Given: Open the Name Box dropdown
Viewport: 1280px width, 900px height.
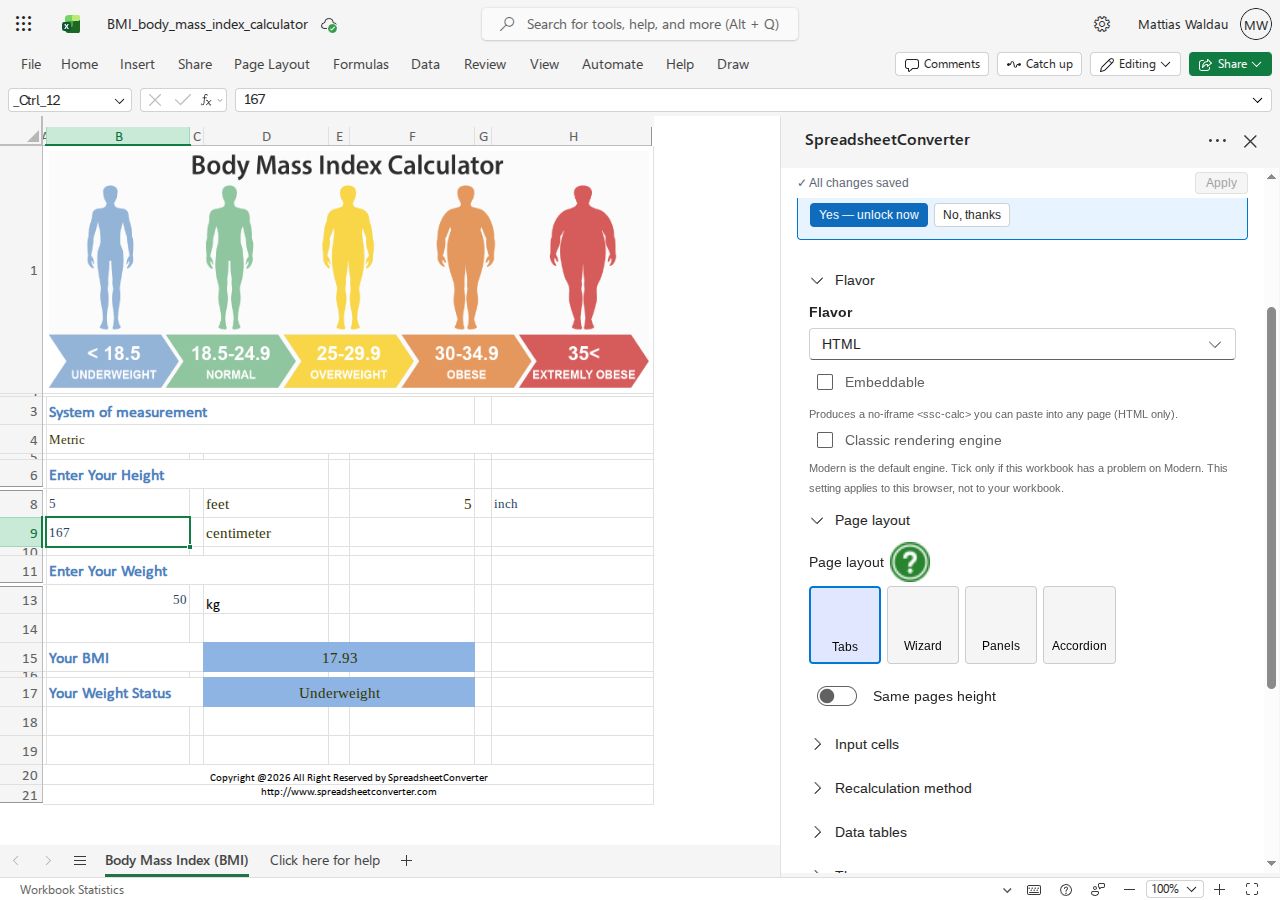Looking at the screenshot, I should point(121,100).
